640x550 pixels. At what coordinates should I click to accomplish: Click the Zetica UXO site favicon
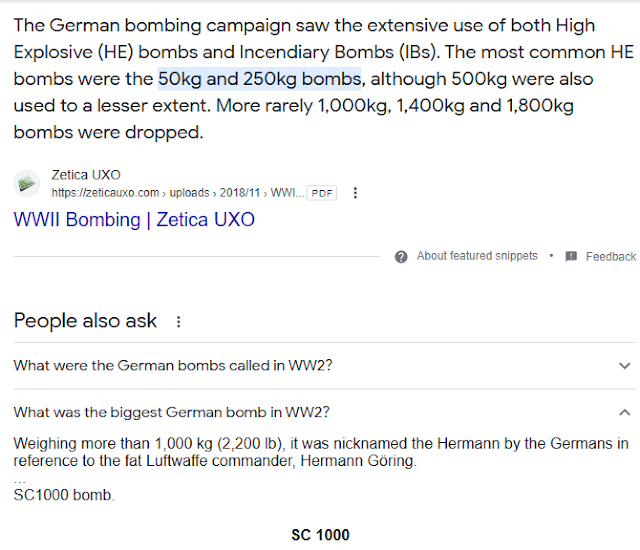coord(26,183)
